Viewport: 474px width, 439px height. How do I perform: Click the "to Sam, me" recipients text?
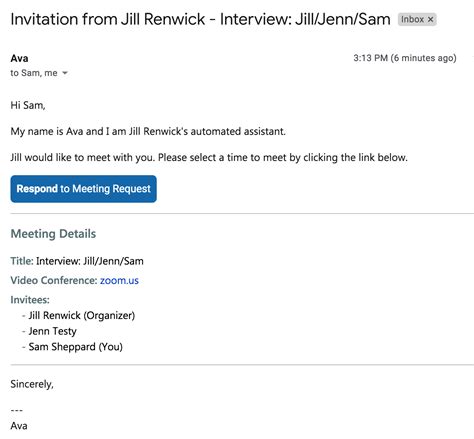34,73
